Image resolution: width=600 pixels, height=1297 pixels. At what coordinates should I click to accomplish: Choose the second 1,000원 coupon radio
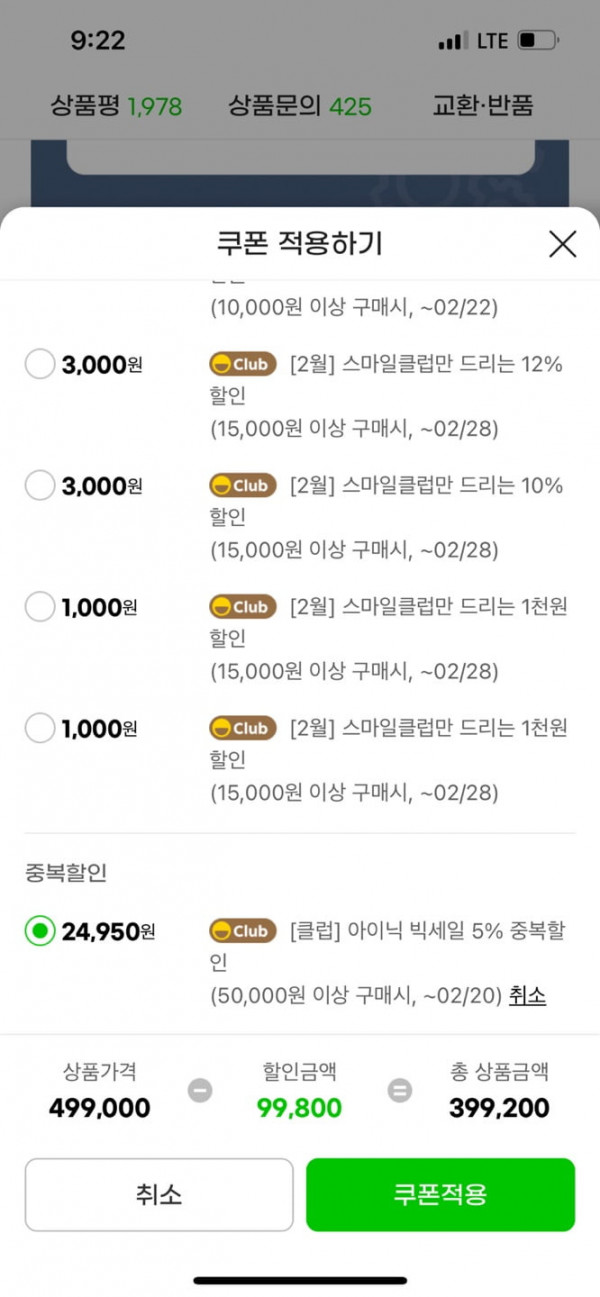[40, 728]
